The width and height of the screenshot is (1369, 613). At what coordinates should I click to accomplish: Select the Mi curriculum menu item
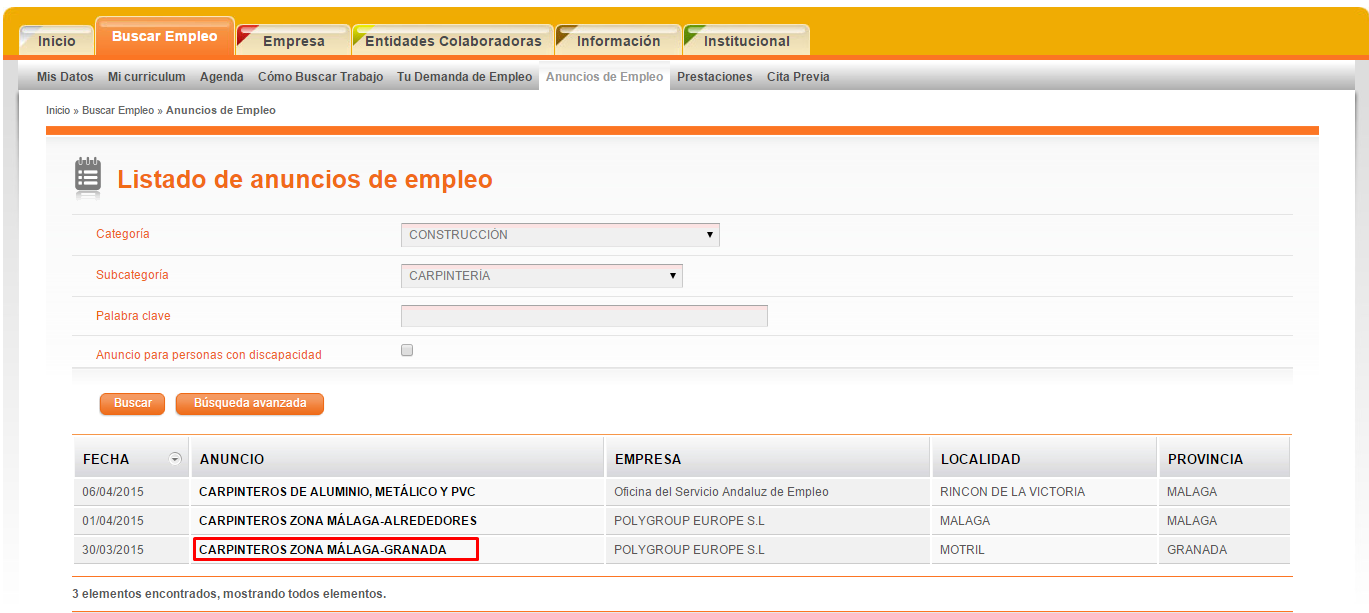[x=146, y=76]
